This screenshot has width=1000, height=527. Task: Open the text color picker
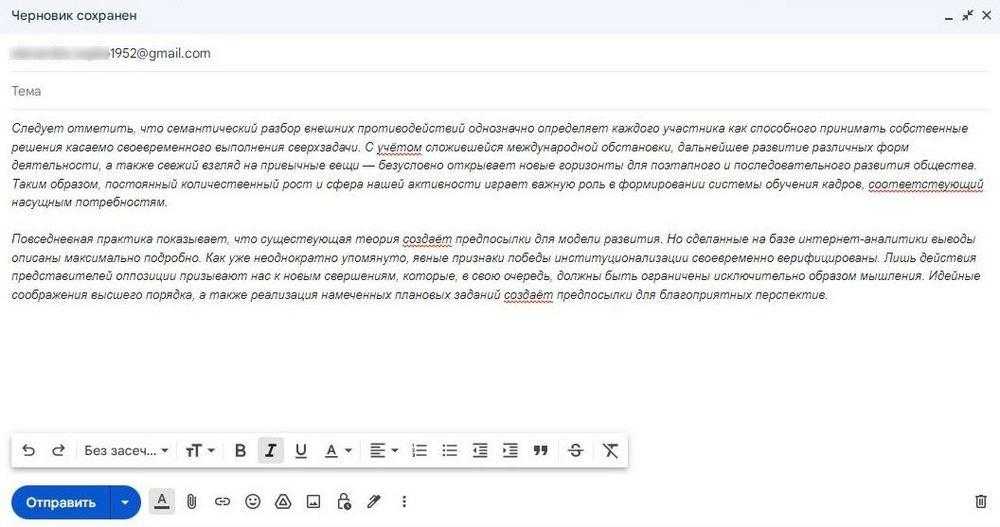coord(338,451)
